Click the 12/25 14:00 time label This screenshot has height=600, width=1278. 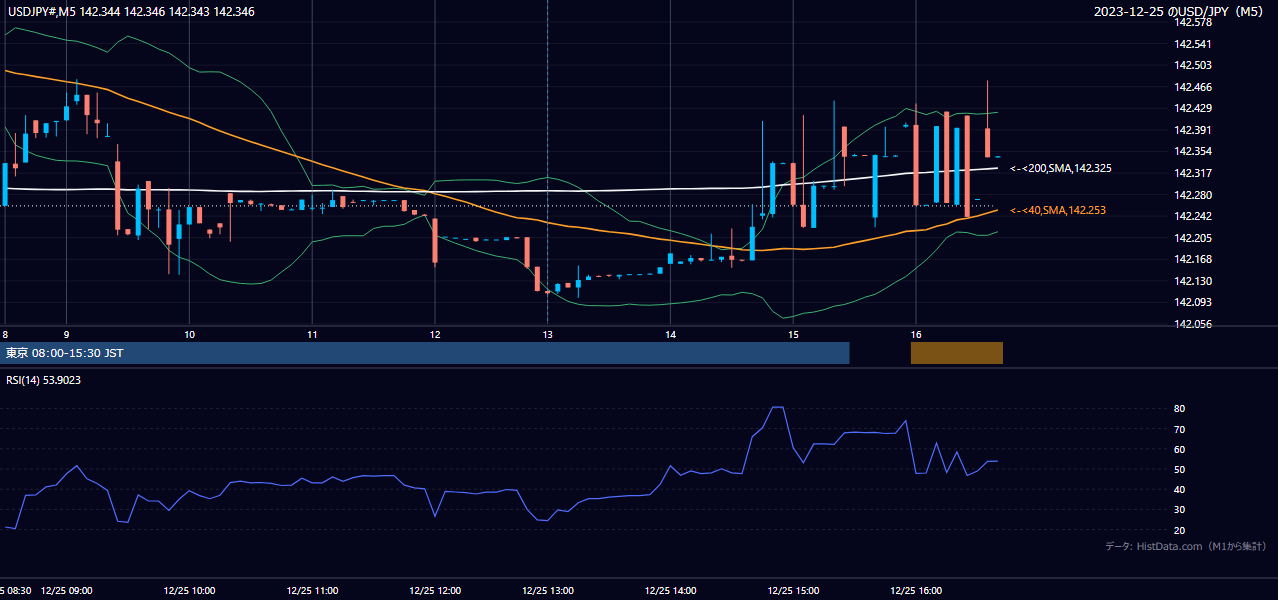[x=670, y=591]
